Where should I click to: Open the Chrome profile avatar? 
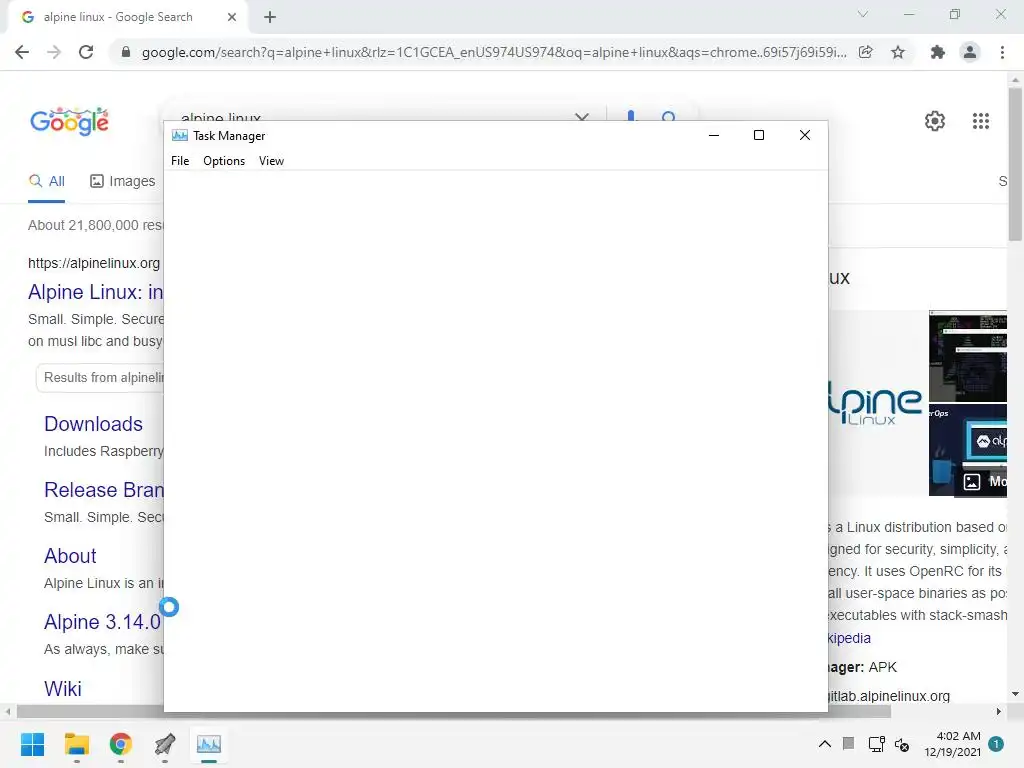(970, 52)
